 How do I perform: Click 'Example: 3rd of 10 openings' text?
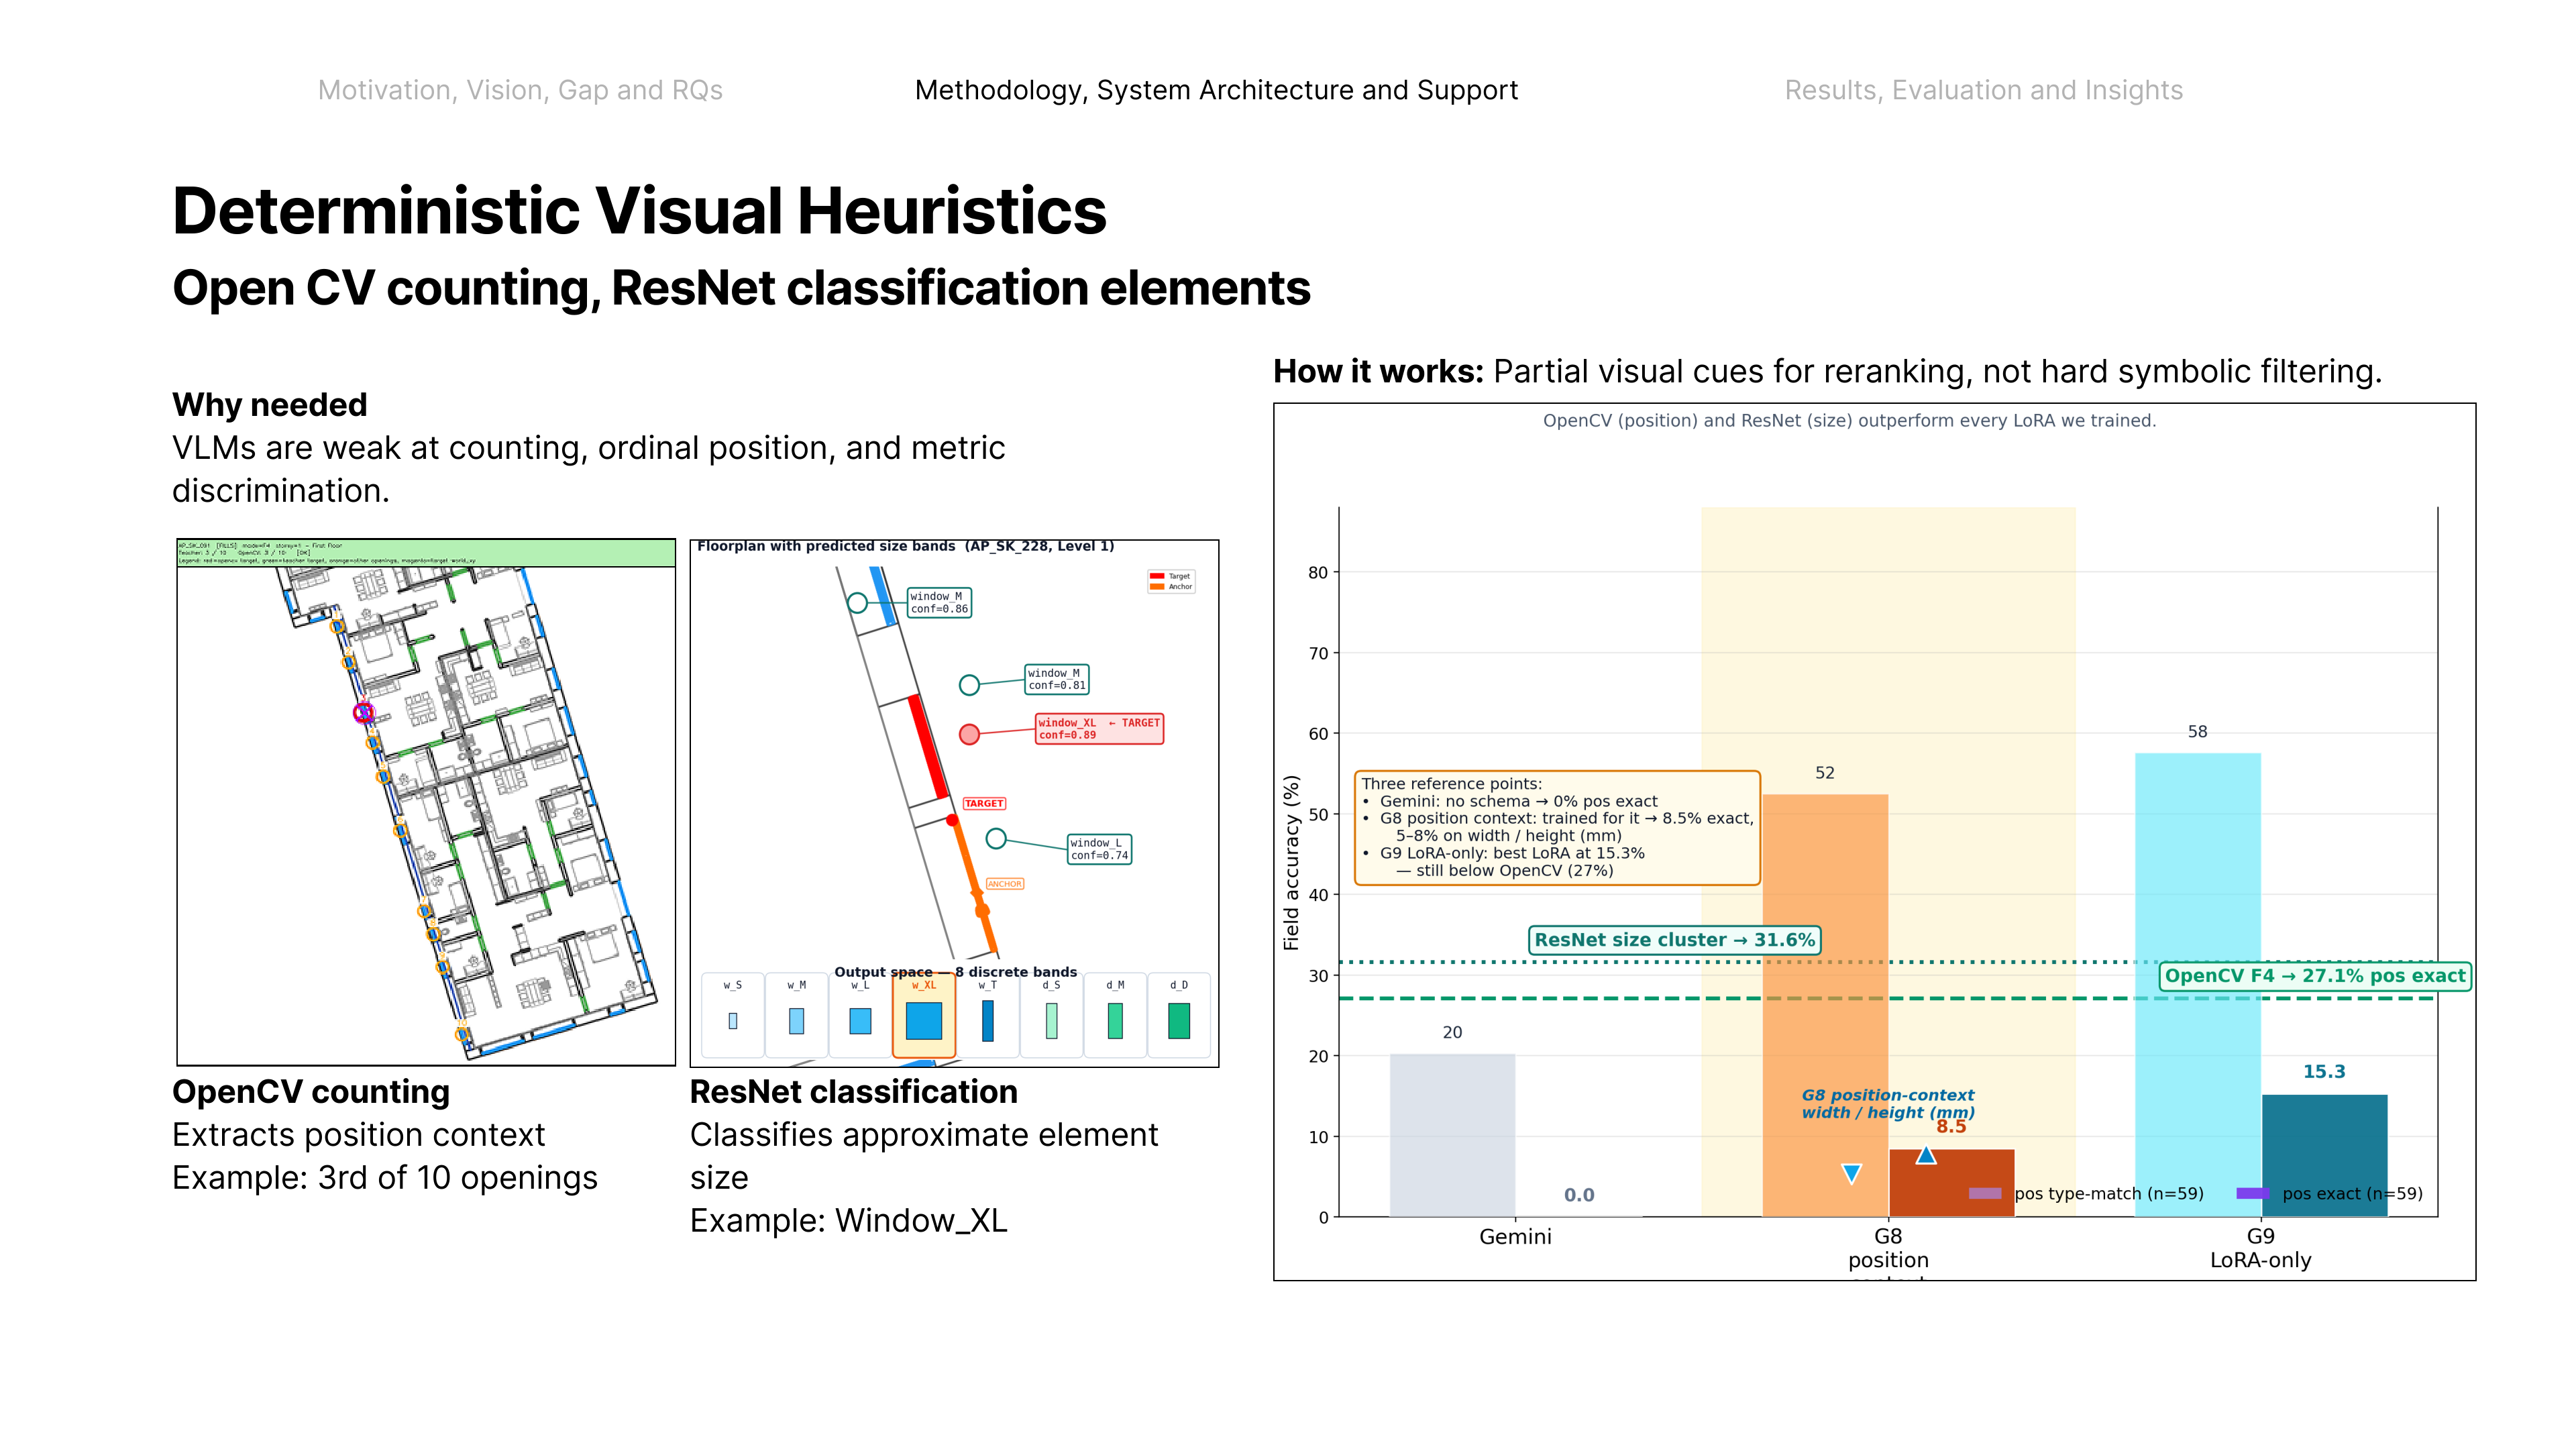(x=385, y=1178)
